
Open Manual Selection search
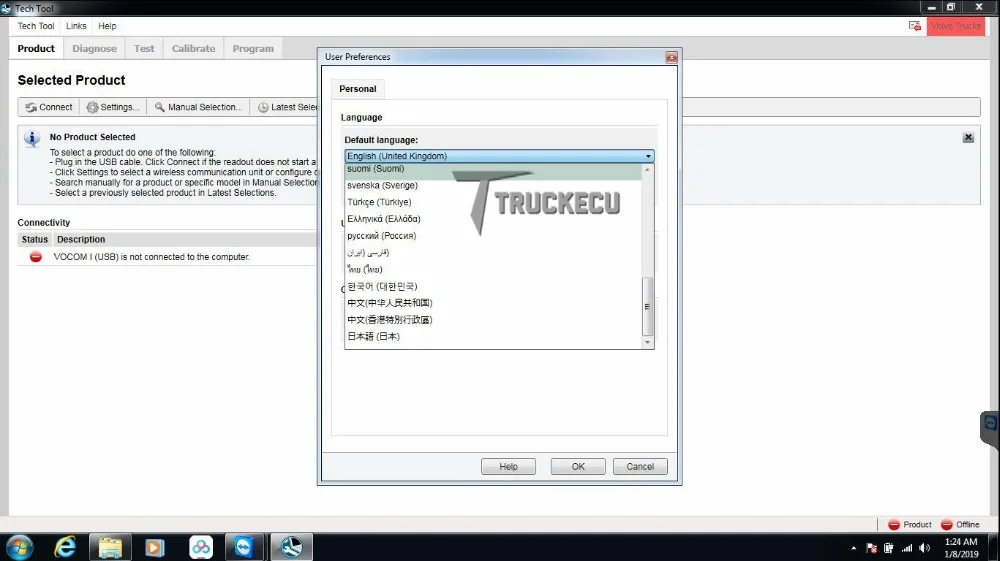pos(198,107)
